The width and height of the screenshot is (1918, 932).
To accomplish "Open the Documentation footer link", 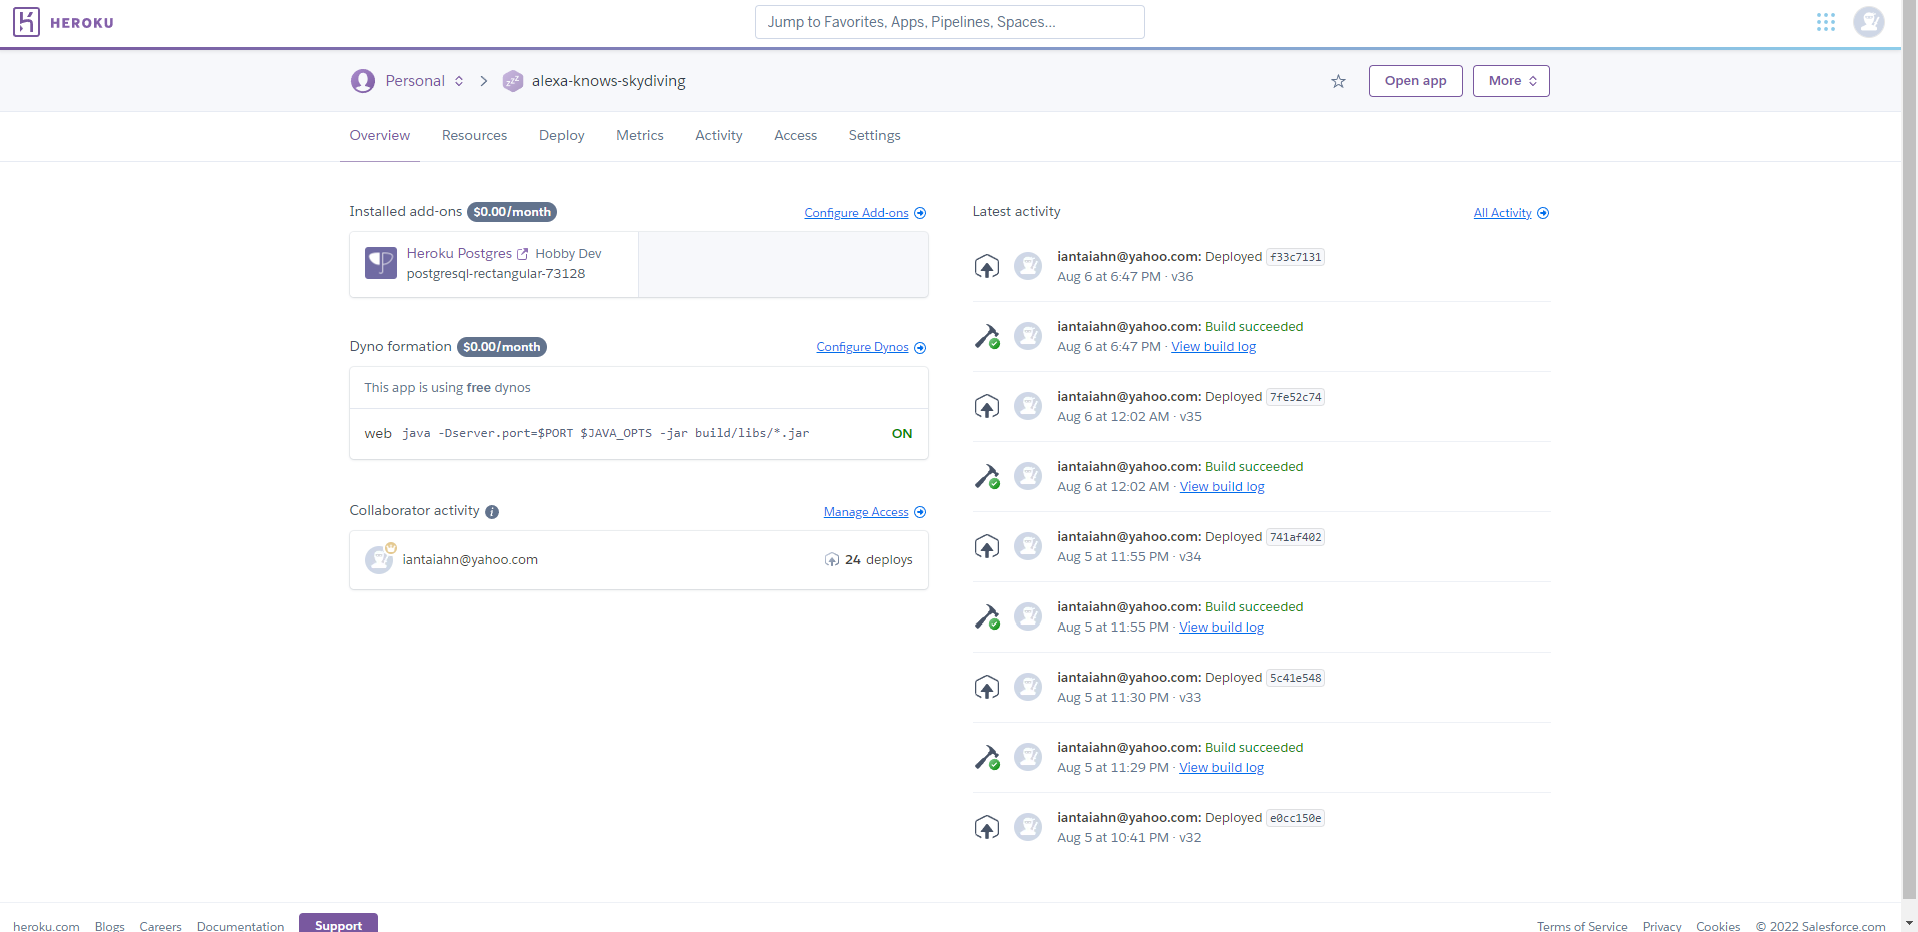I will 240,927.
